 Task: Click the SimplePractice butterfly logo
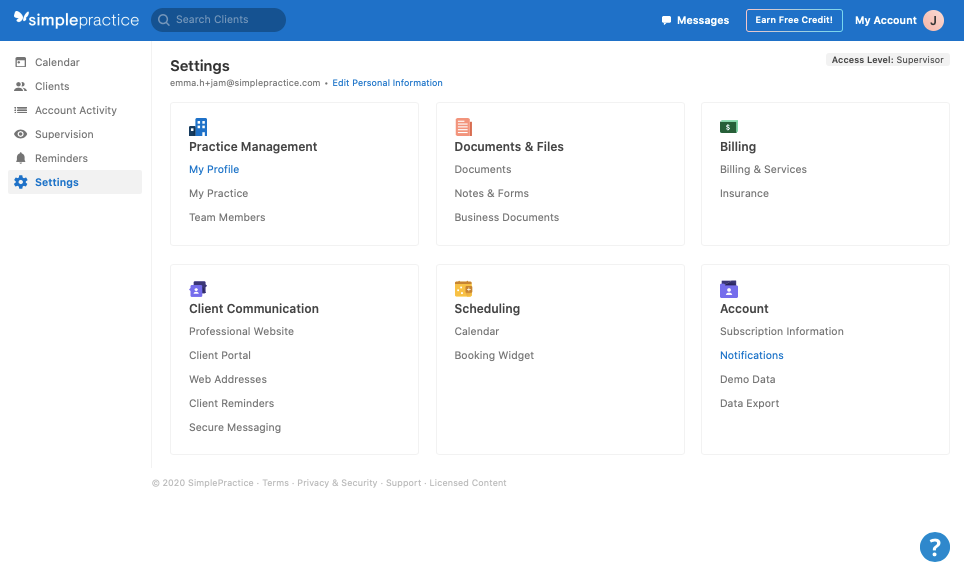pos(21,18)
